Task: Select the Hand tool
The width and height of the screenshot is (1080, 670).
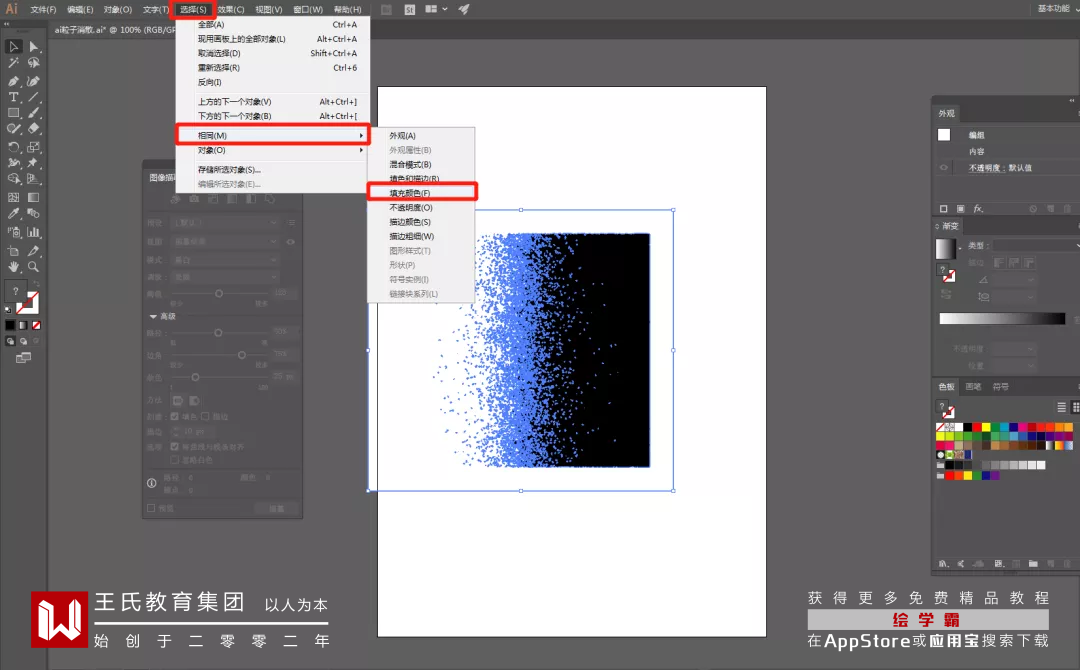Action: (13, 267)
